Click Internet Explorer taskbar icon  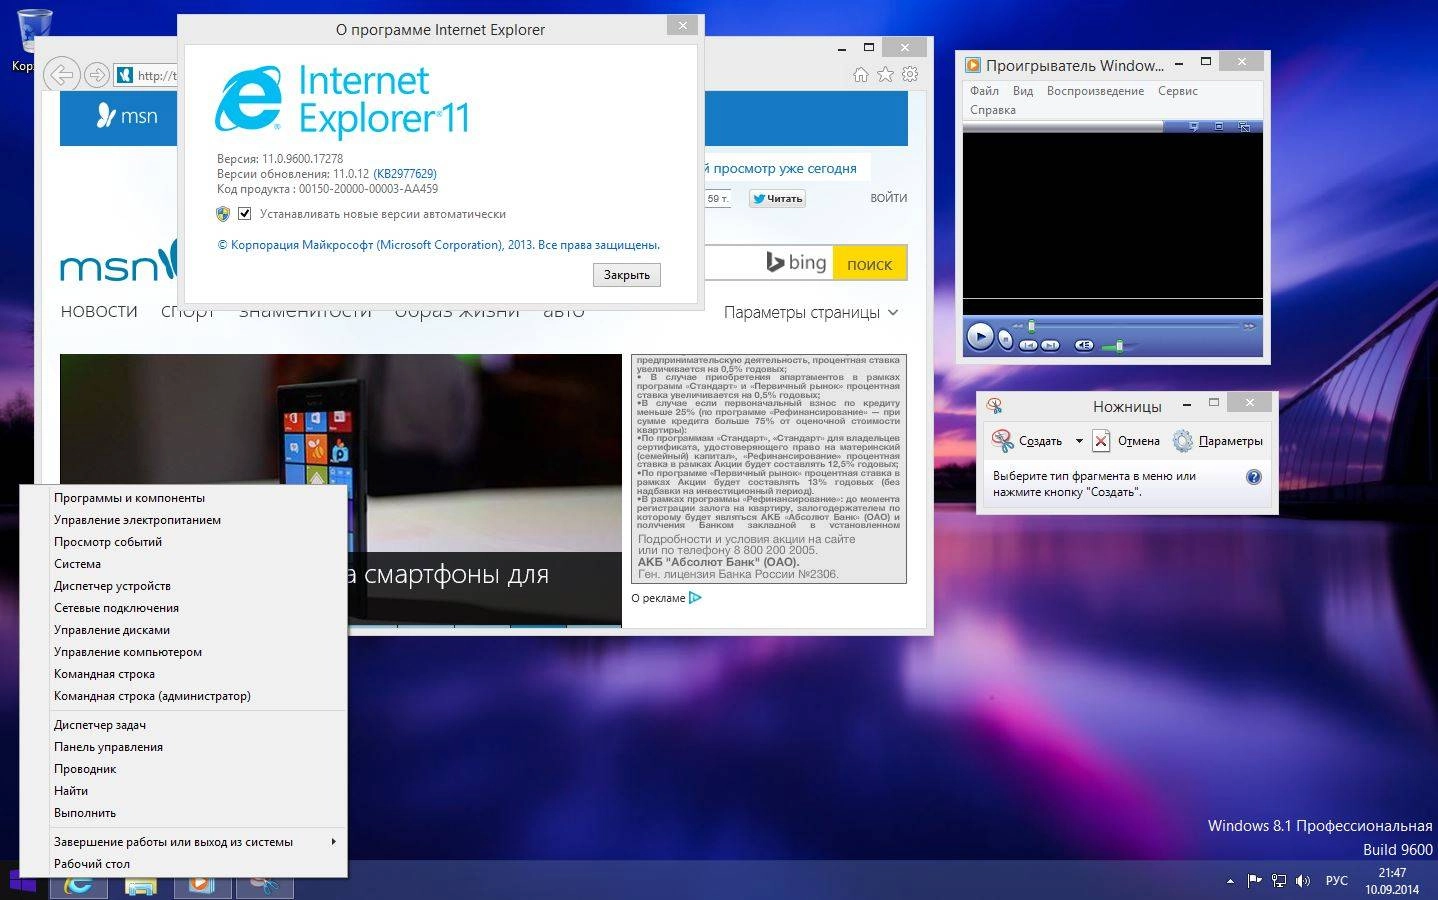(x=79, y=886)
